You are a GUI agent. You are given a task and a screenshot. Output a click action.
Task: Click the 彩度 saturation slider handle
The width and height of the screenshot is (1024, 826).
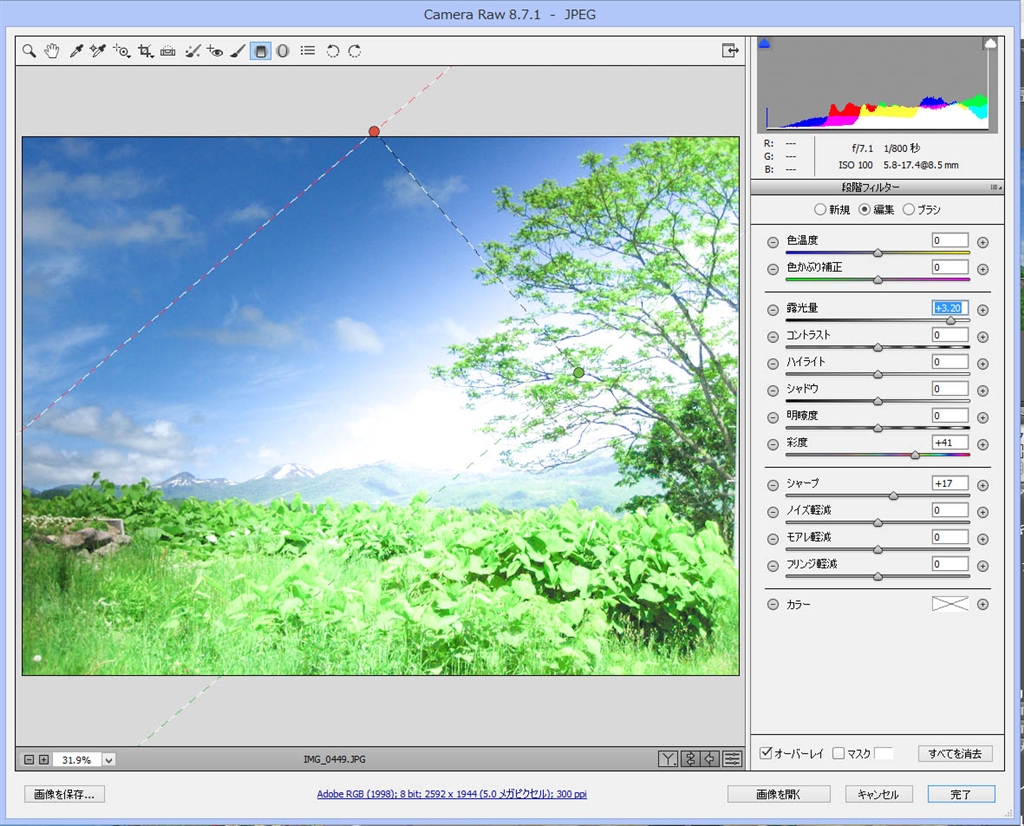pos(915,455)
